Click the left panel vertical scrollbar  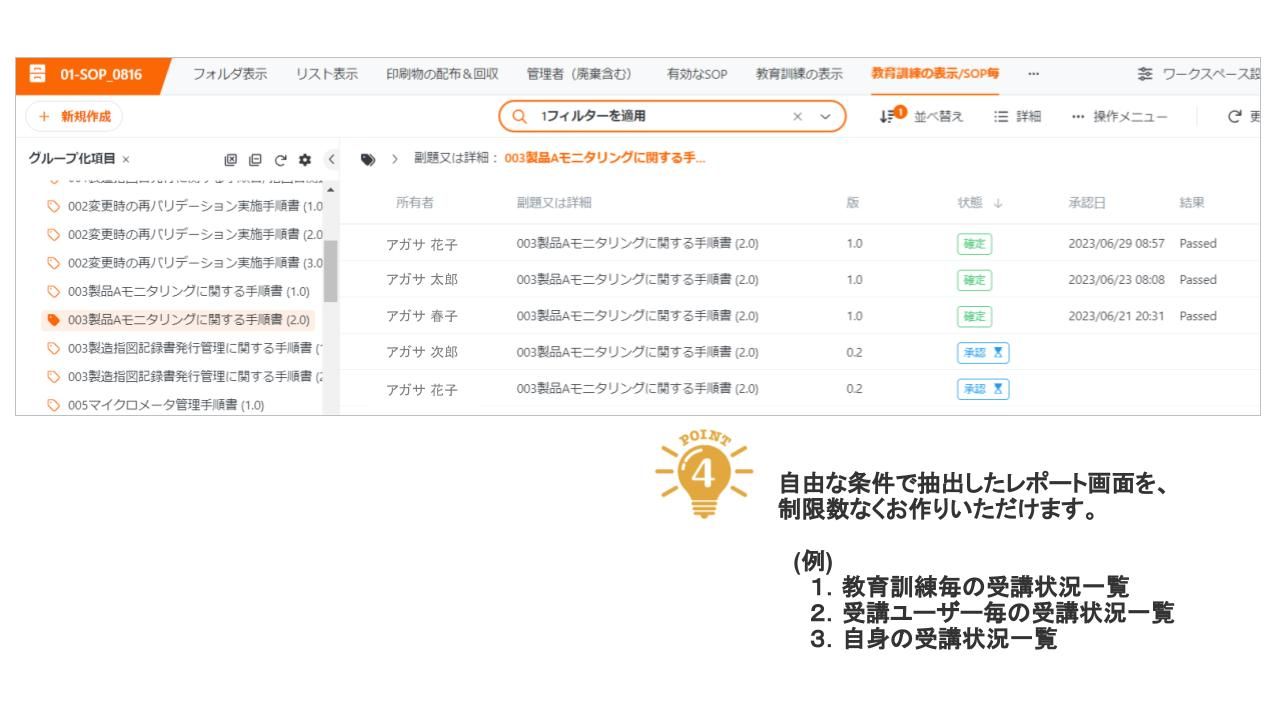coord(330,270)
